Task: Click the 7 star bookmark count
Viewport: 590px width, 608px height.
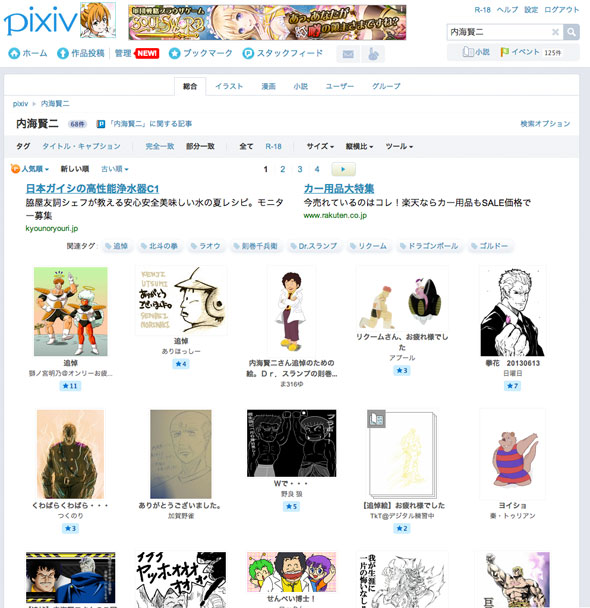Action: pos(512,386)
